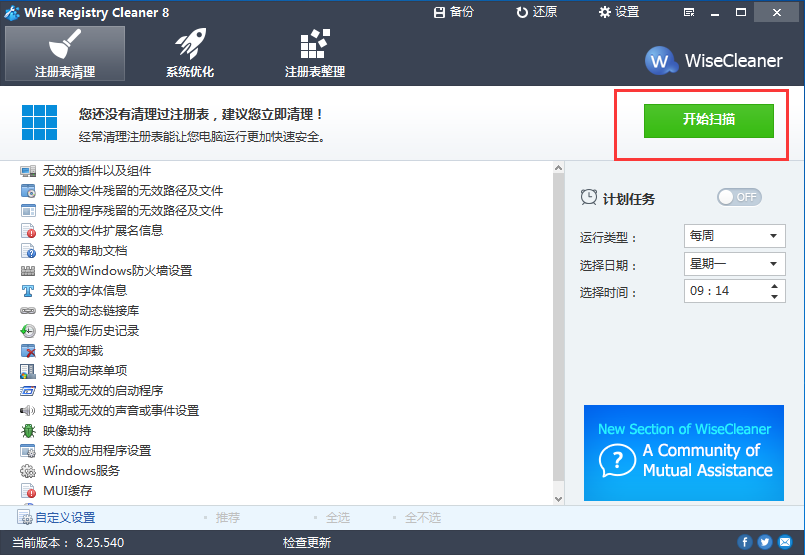Open the email icon in status bar
The width and height of the screenshot is (805, 555).
click(x=785, y=542)
